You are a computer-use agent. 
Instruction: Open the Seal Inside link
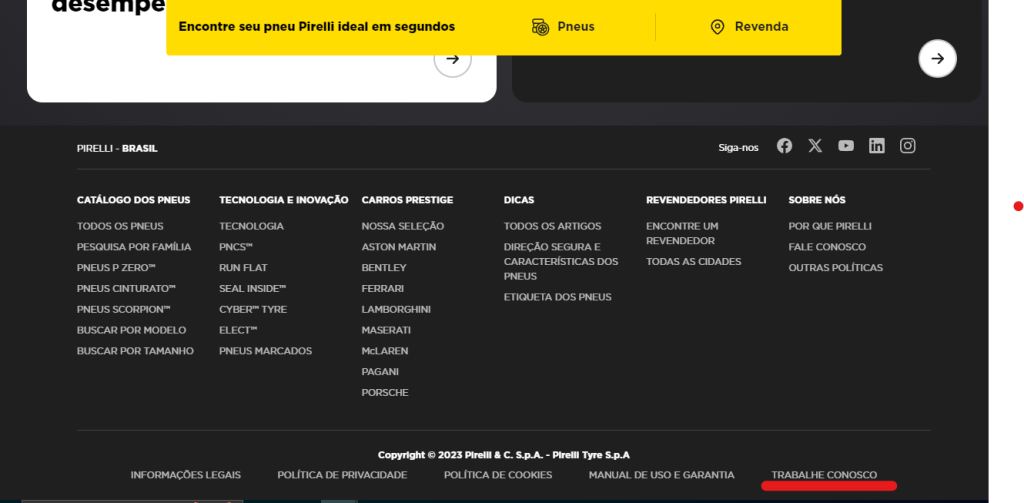[x=253, y=289]
